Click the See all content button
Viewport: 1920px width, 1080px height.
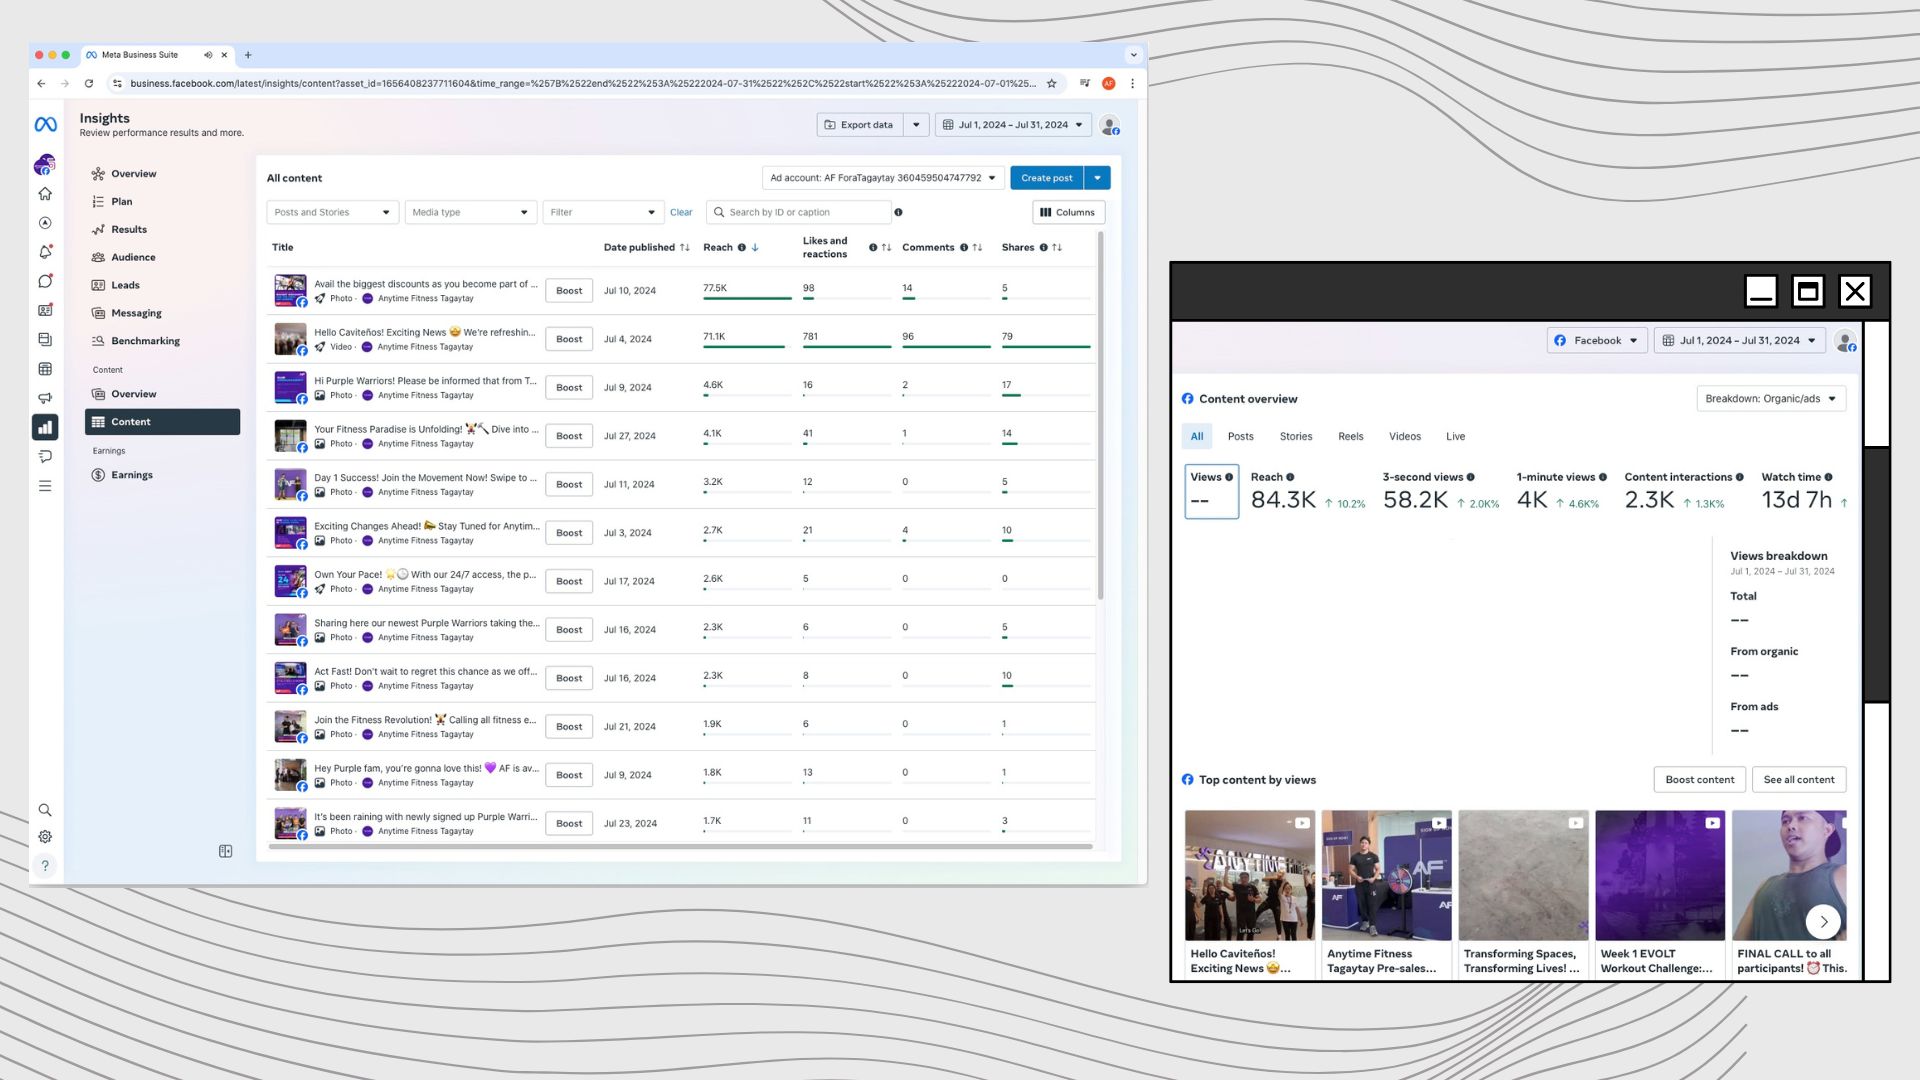(1798, 780)
